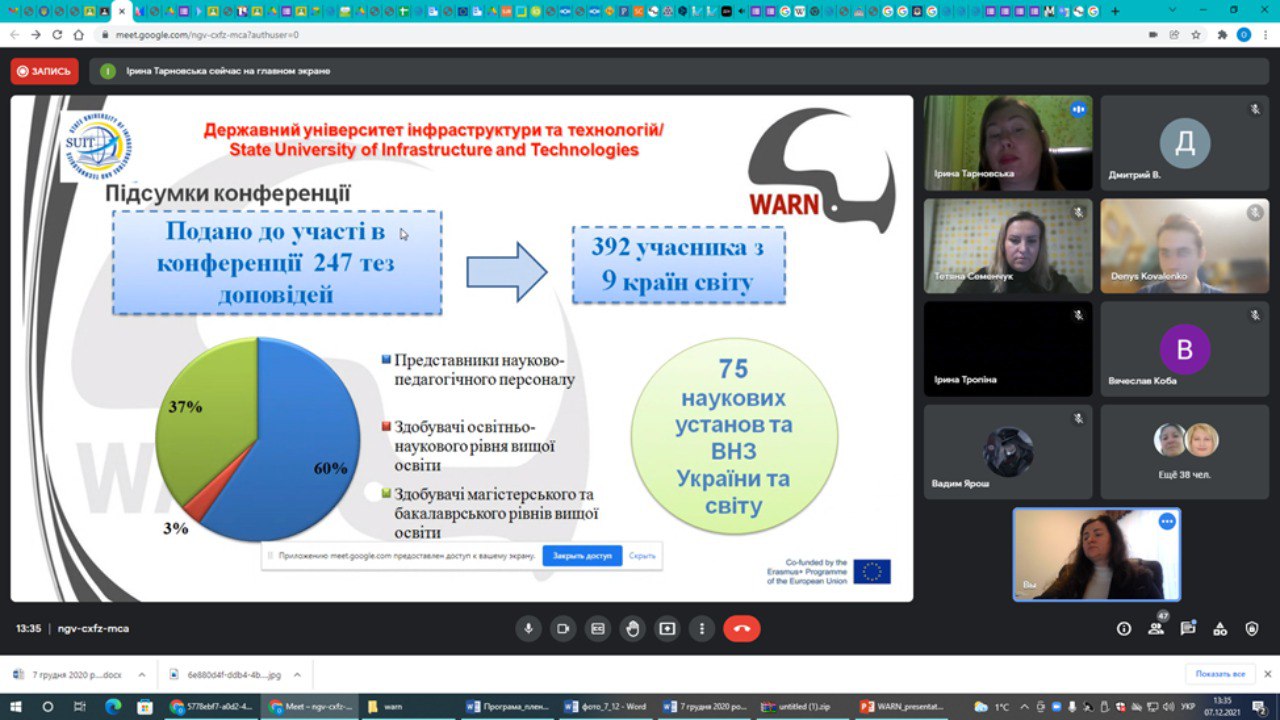Screen dimensions: 1280x720
Task: Click the Скрыть link in sharing bar
Action: [x=642, y=556]
